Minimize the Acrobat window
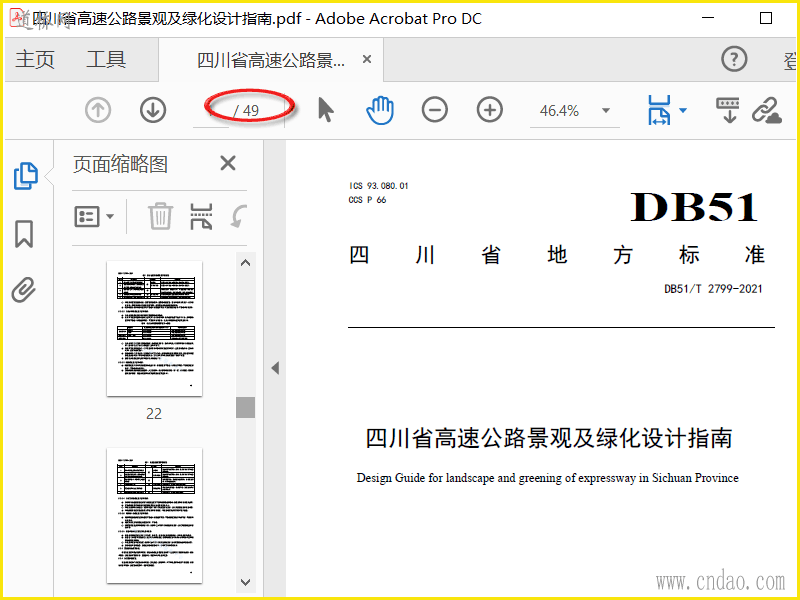The image size is (800, 600). point(708,18)
